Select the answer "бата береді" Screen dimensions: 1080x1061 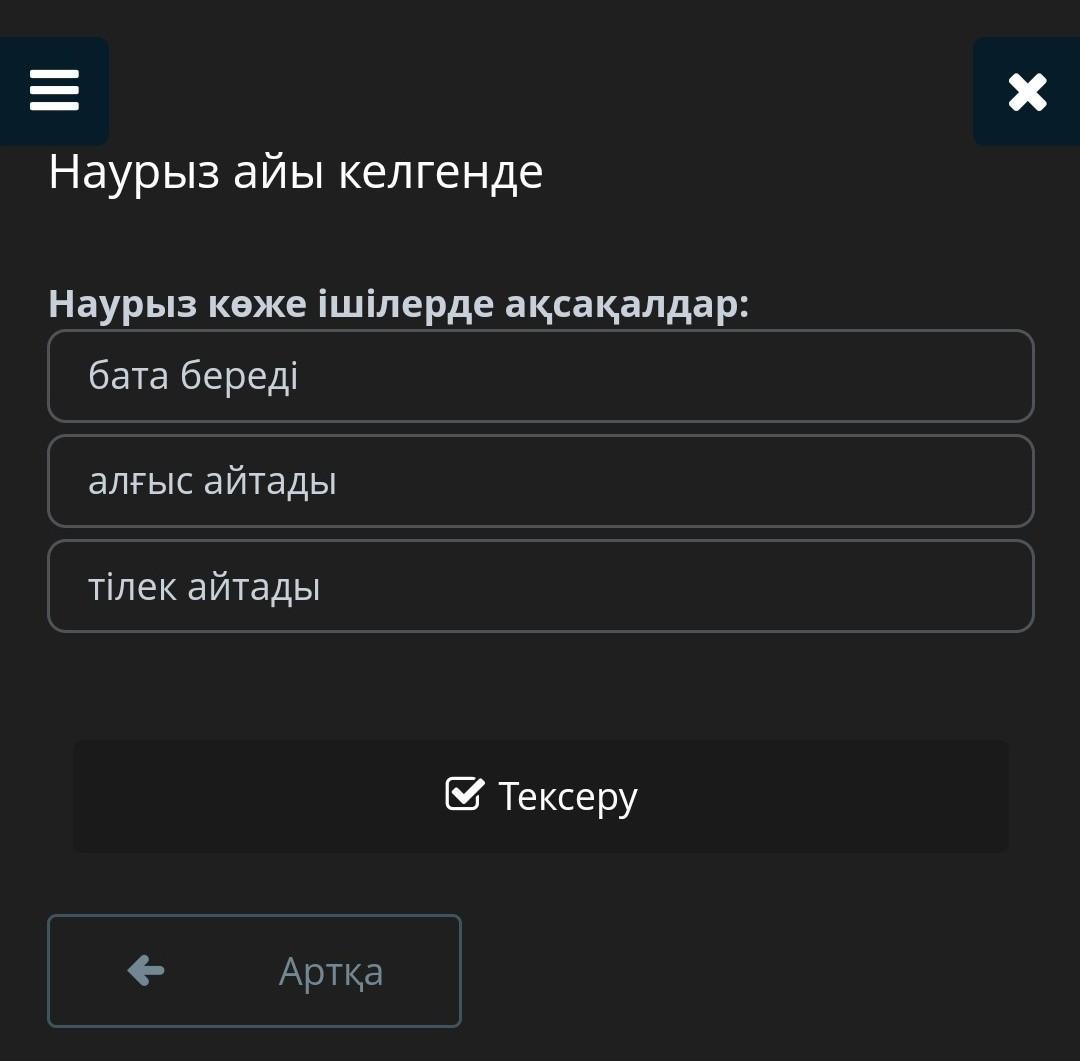coord(540,376)
